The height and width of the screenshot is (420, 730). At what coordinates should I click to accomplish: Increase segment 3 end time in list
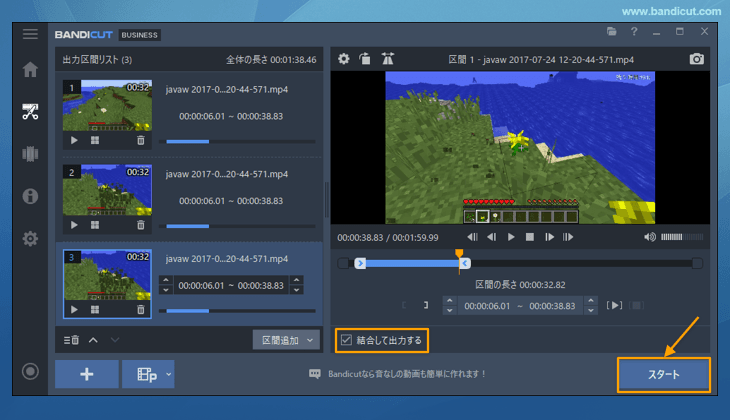(x=297, y=280)
